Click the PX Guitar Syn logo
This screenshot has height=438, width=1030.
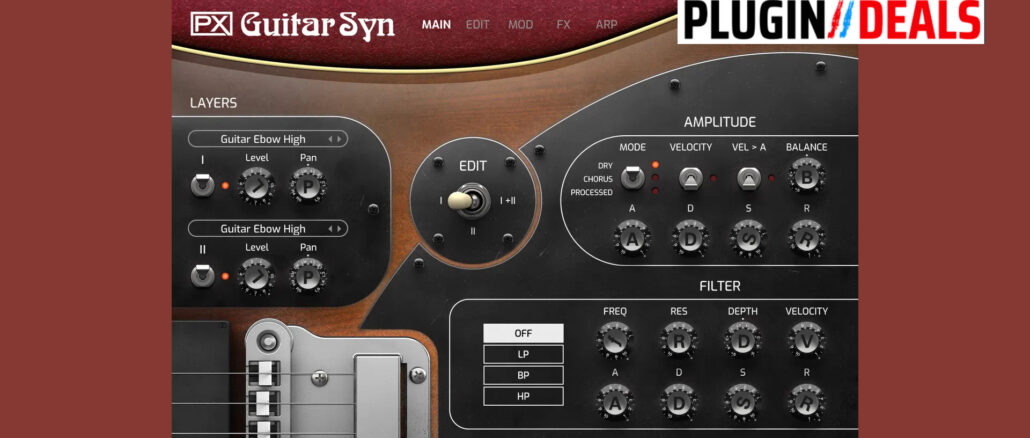point(292,25)
